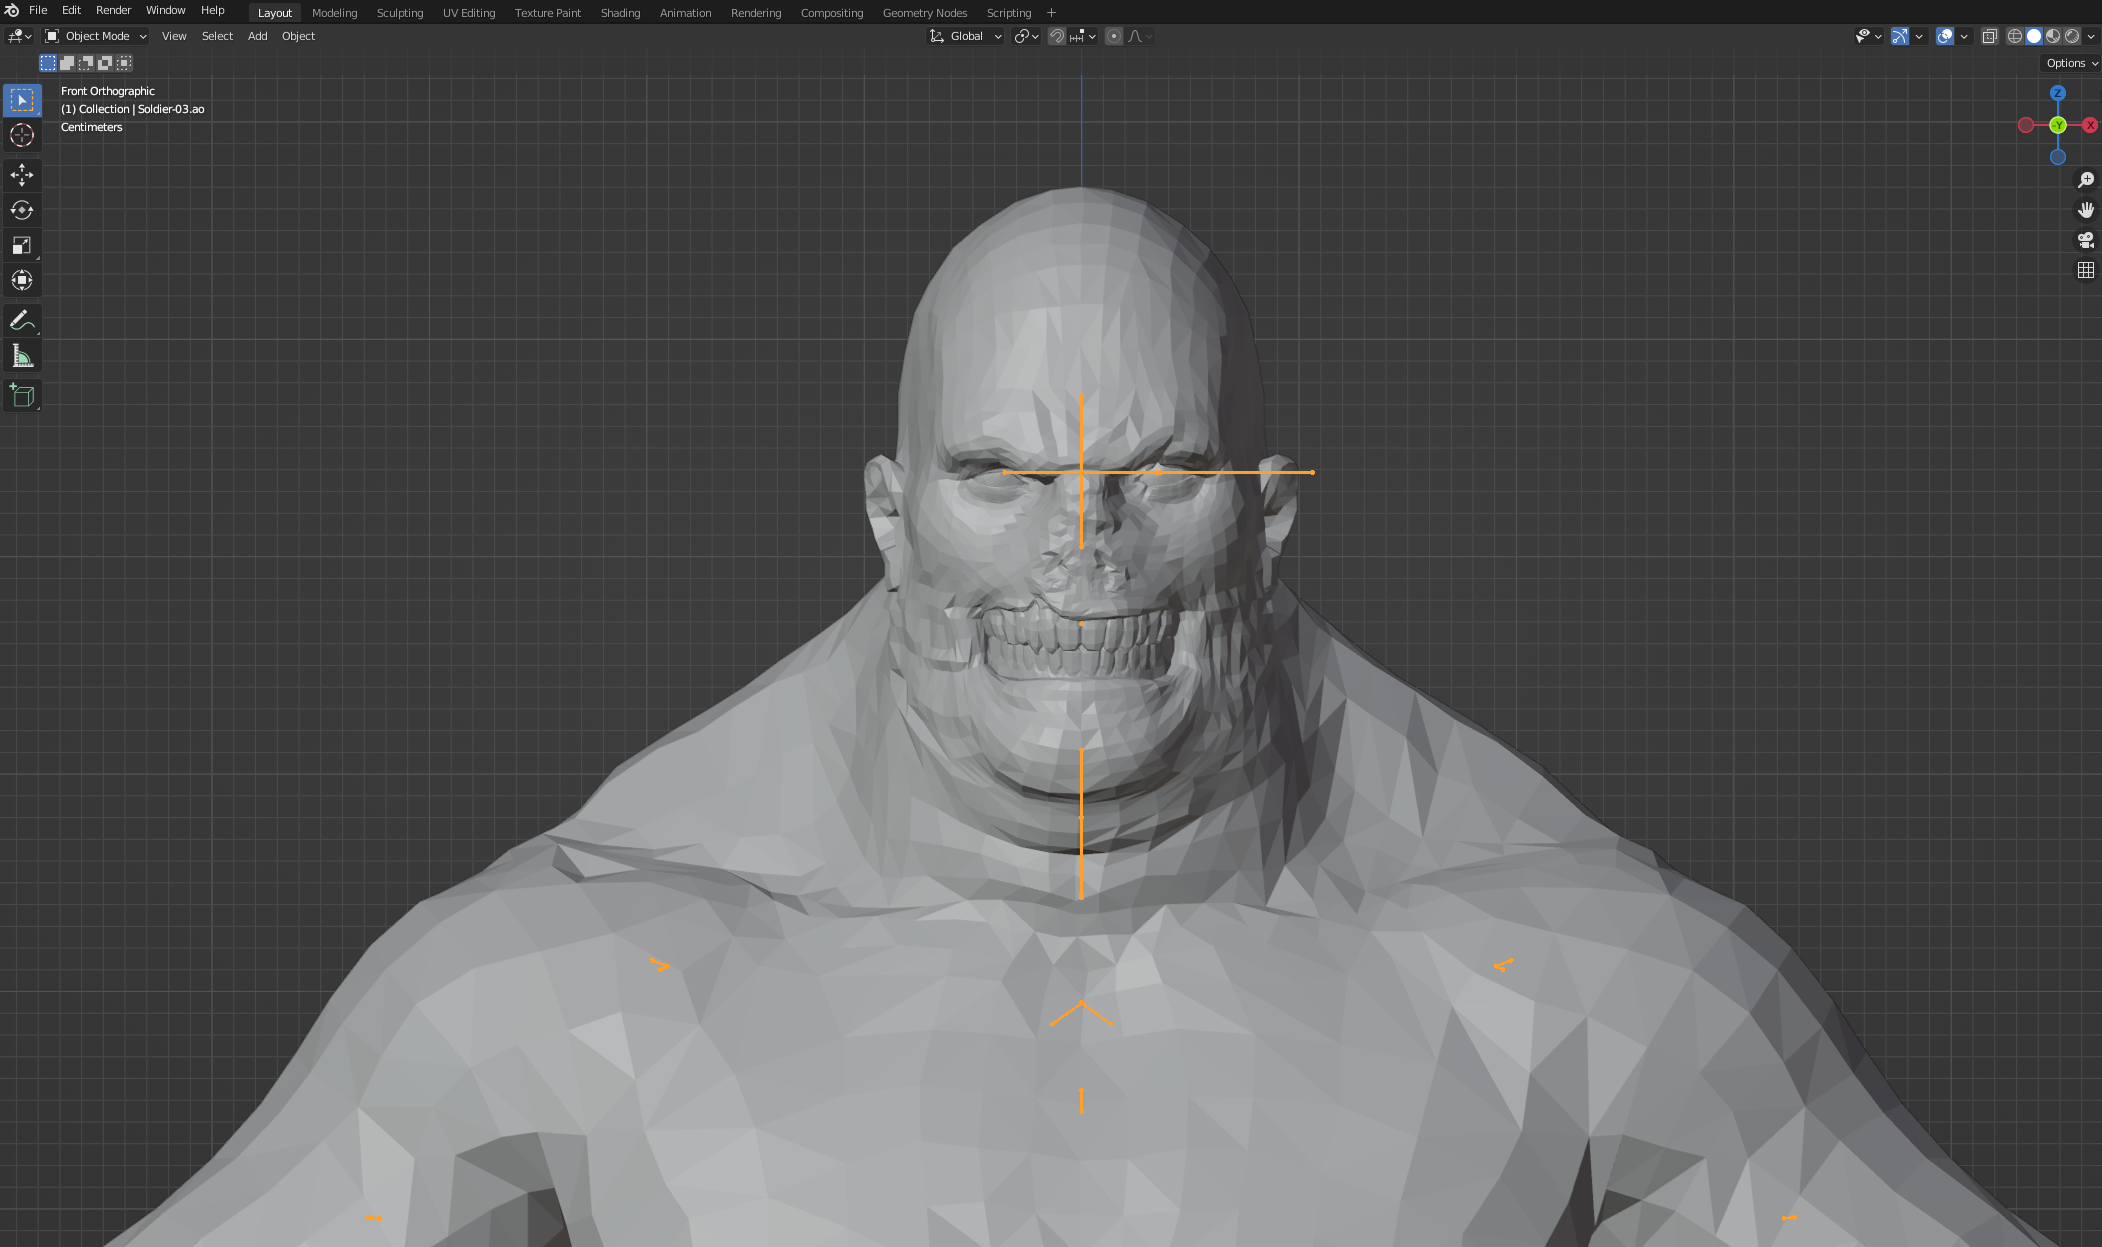
Task: Toggle snapping magnet on
Action: [x=1057, y=36]
